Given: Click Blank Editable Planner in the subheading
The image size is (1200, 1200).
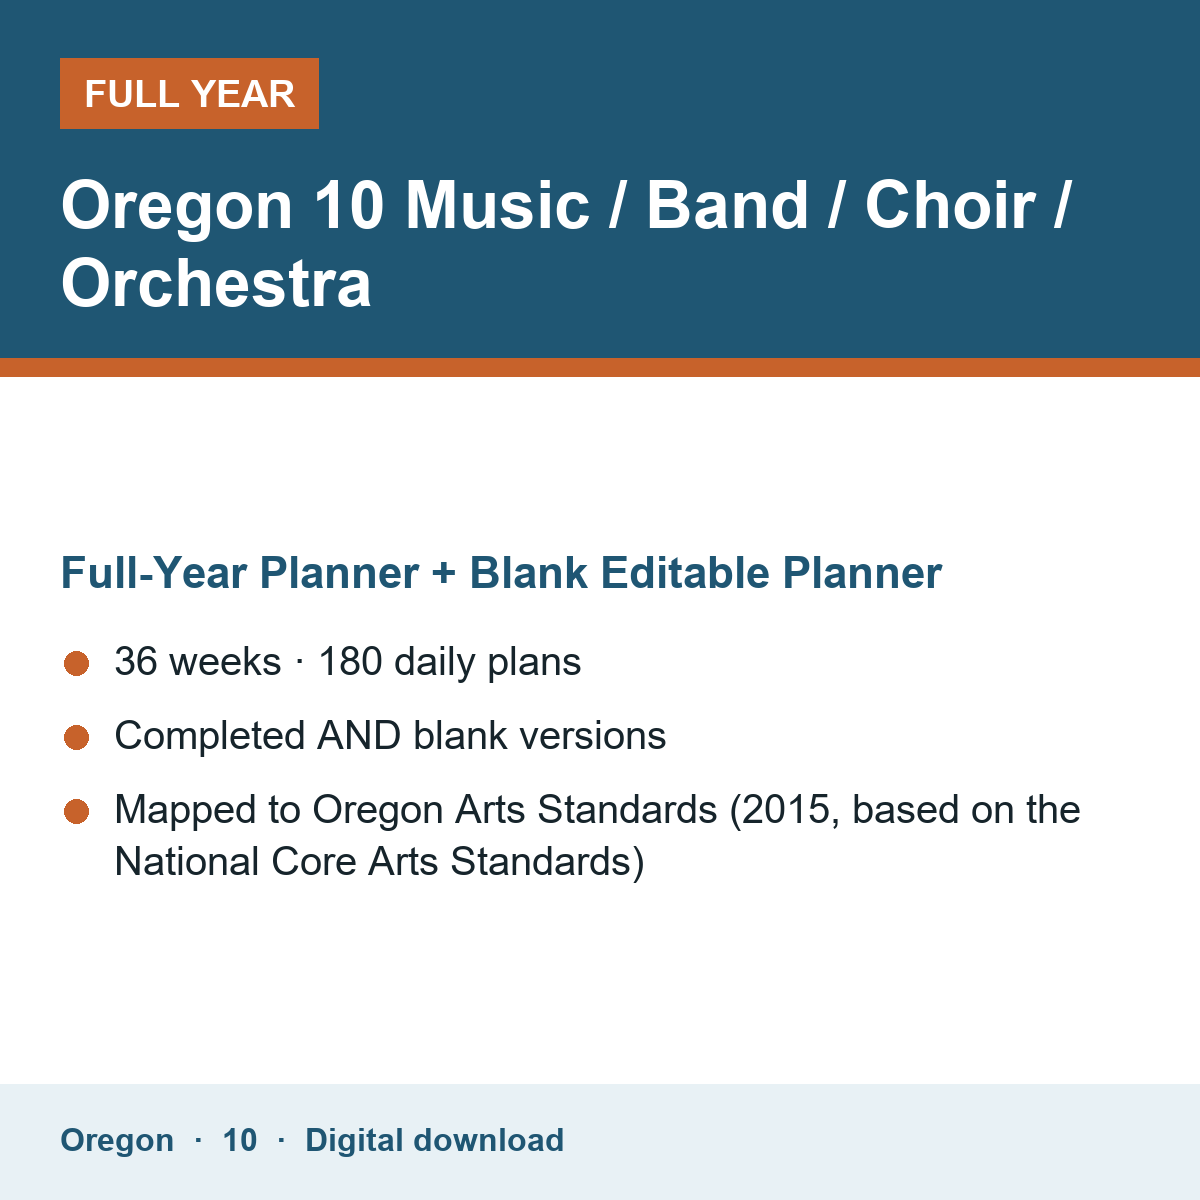Looking at the screenshot, I should (706, 573).
